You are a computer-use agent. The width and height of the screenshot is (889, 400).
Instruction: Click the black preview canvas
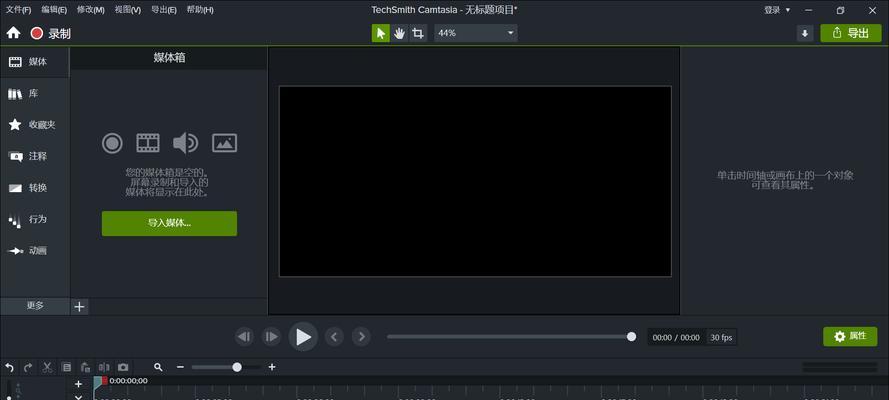point(475,181)
